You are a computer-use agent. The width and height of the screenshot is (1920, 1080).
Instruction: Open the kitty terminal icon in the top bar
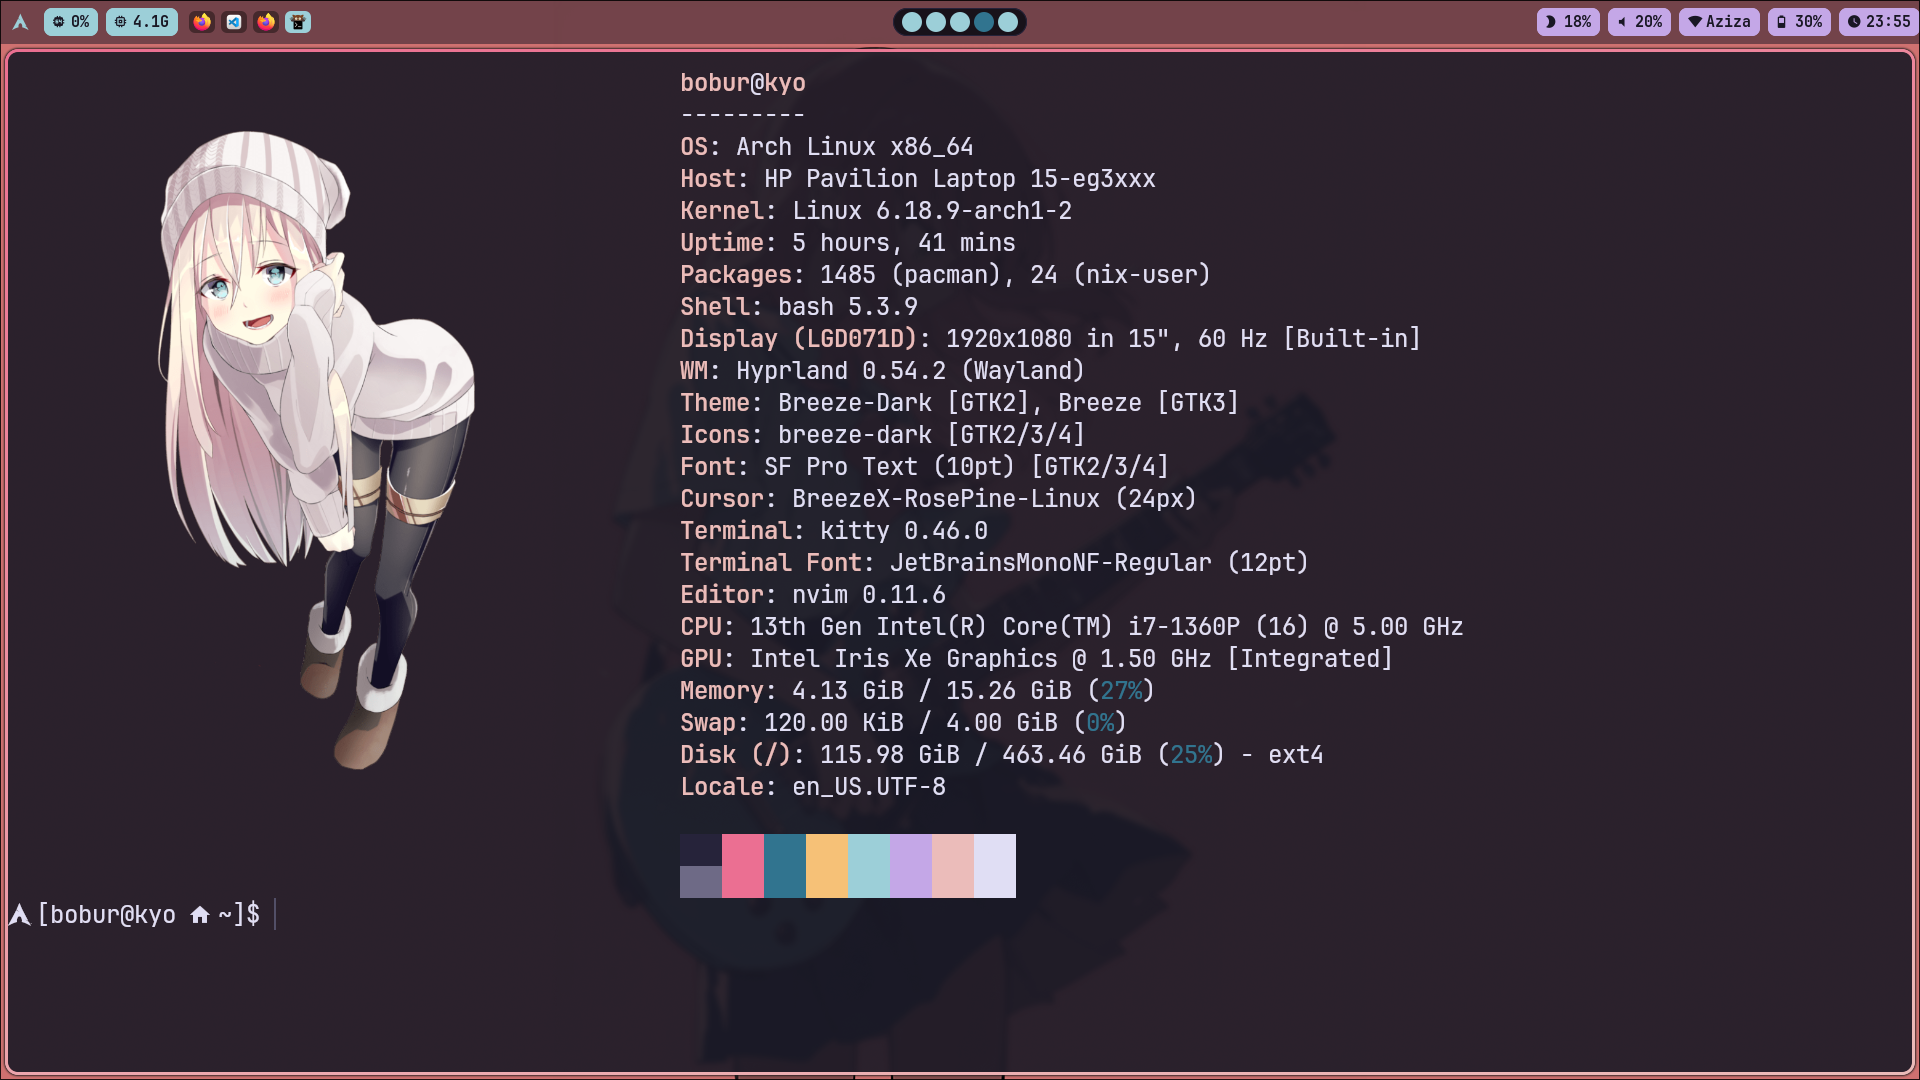tap(298, 22)
